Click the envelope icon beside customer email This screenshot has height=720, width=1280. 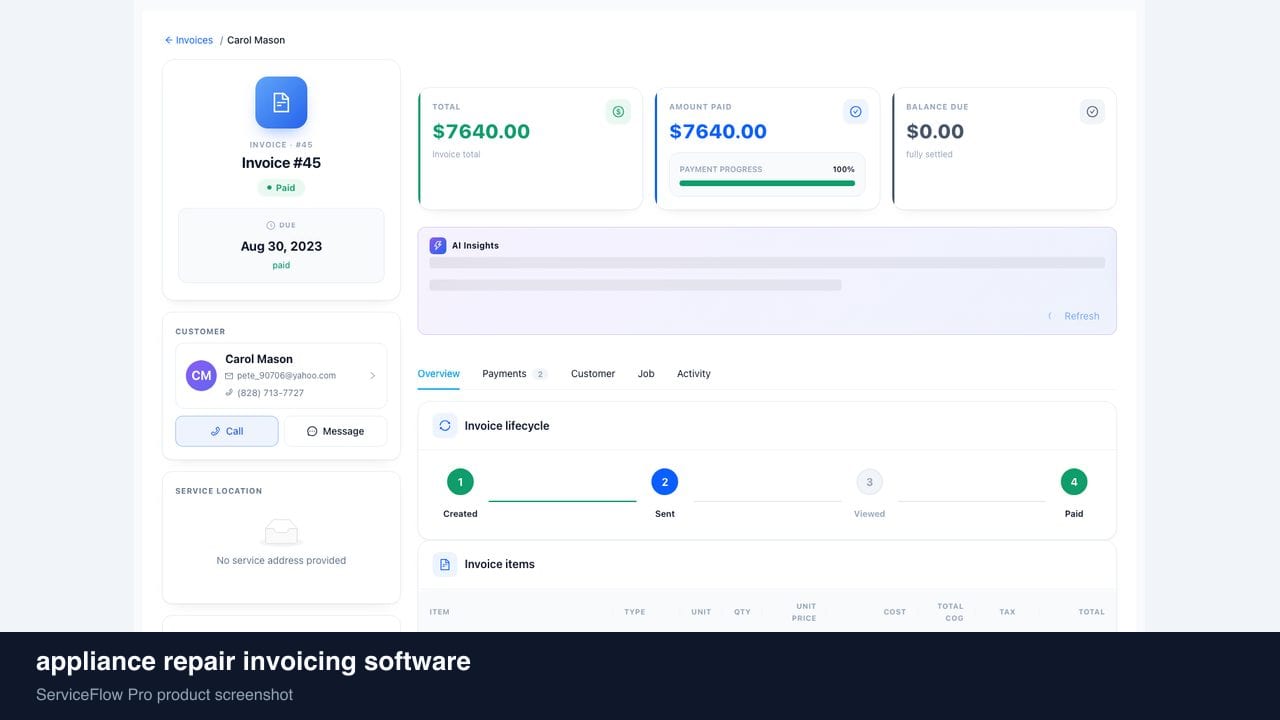229,376
